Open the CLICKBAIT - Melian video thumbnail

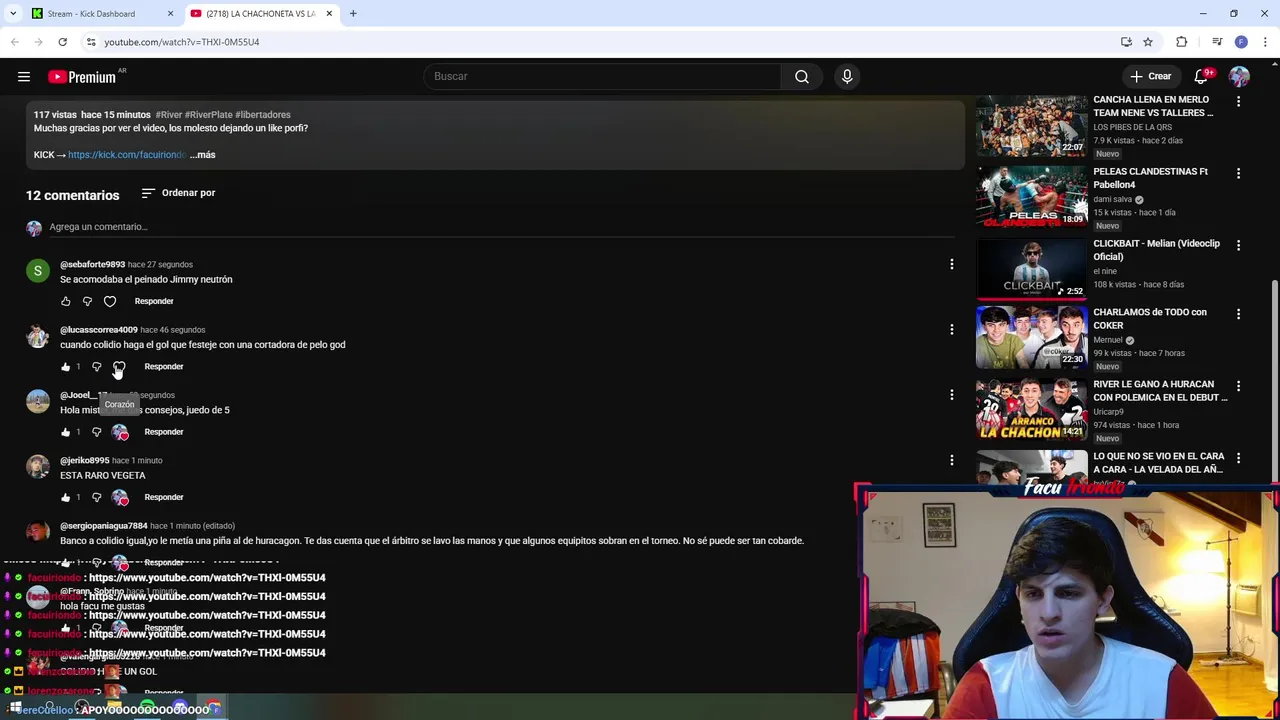point(1031,269)
